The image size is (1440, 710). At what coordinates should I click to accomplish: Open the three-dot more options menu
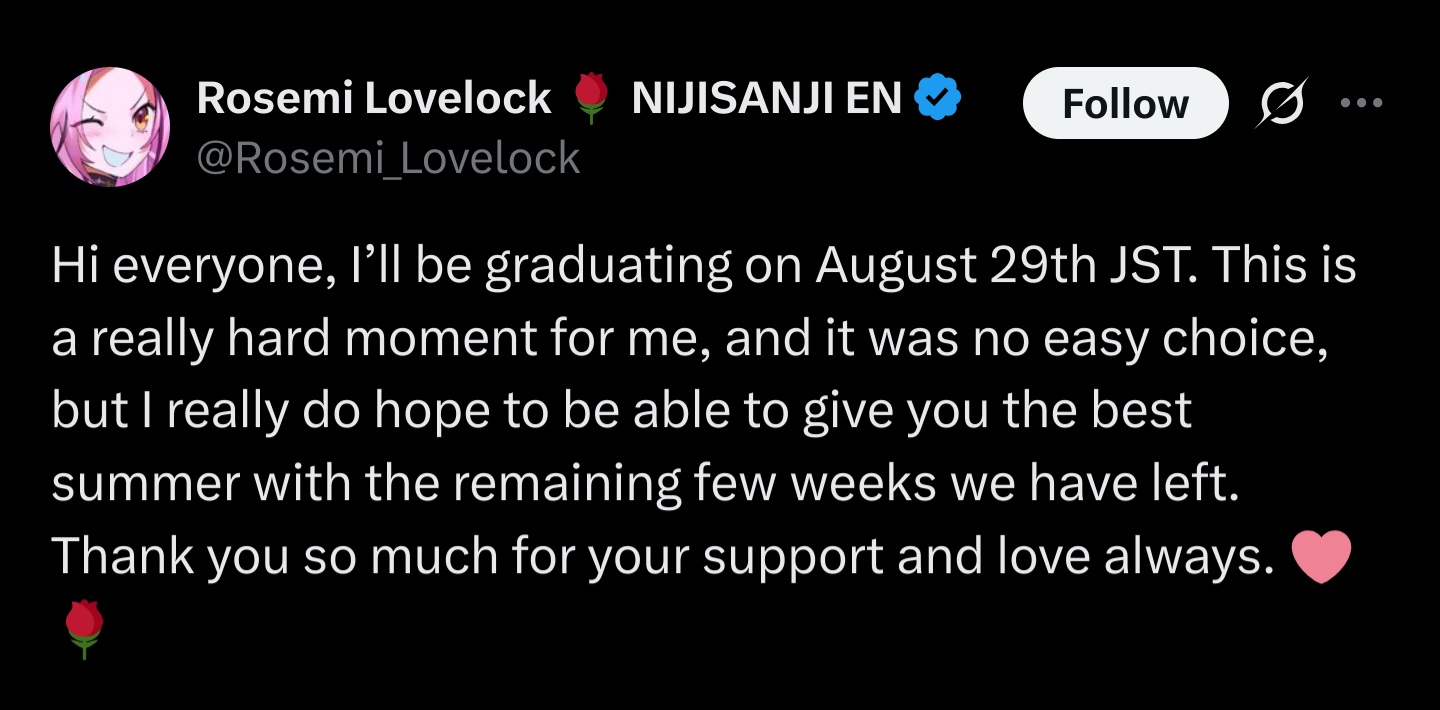1363,103
